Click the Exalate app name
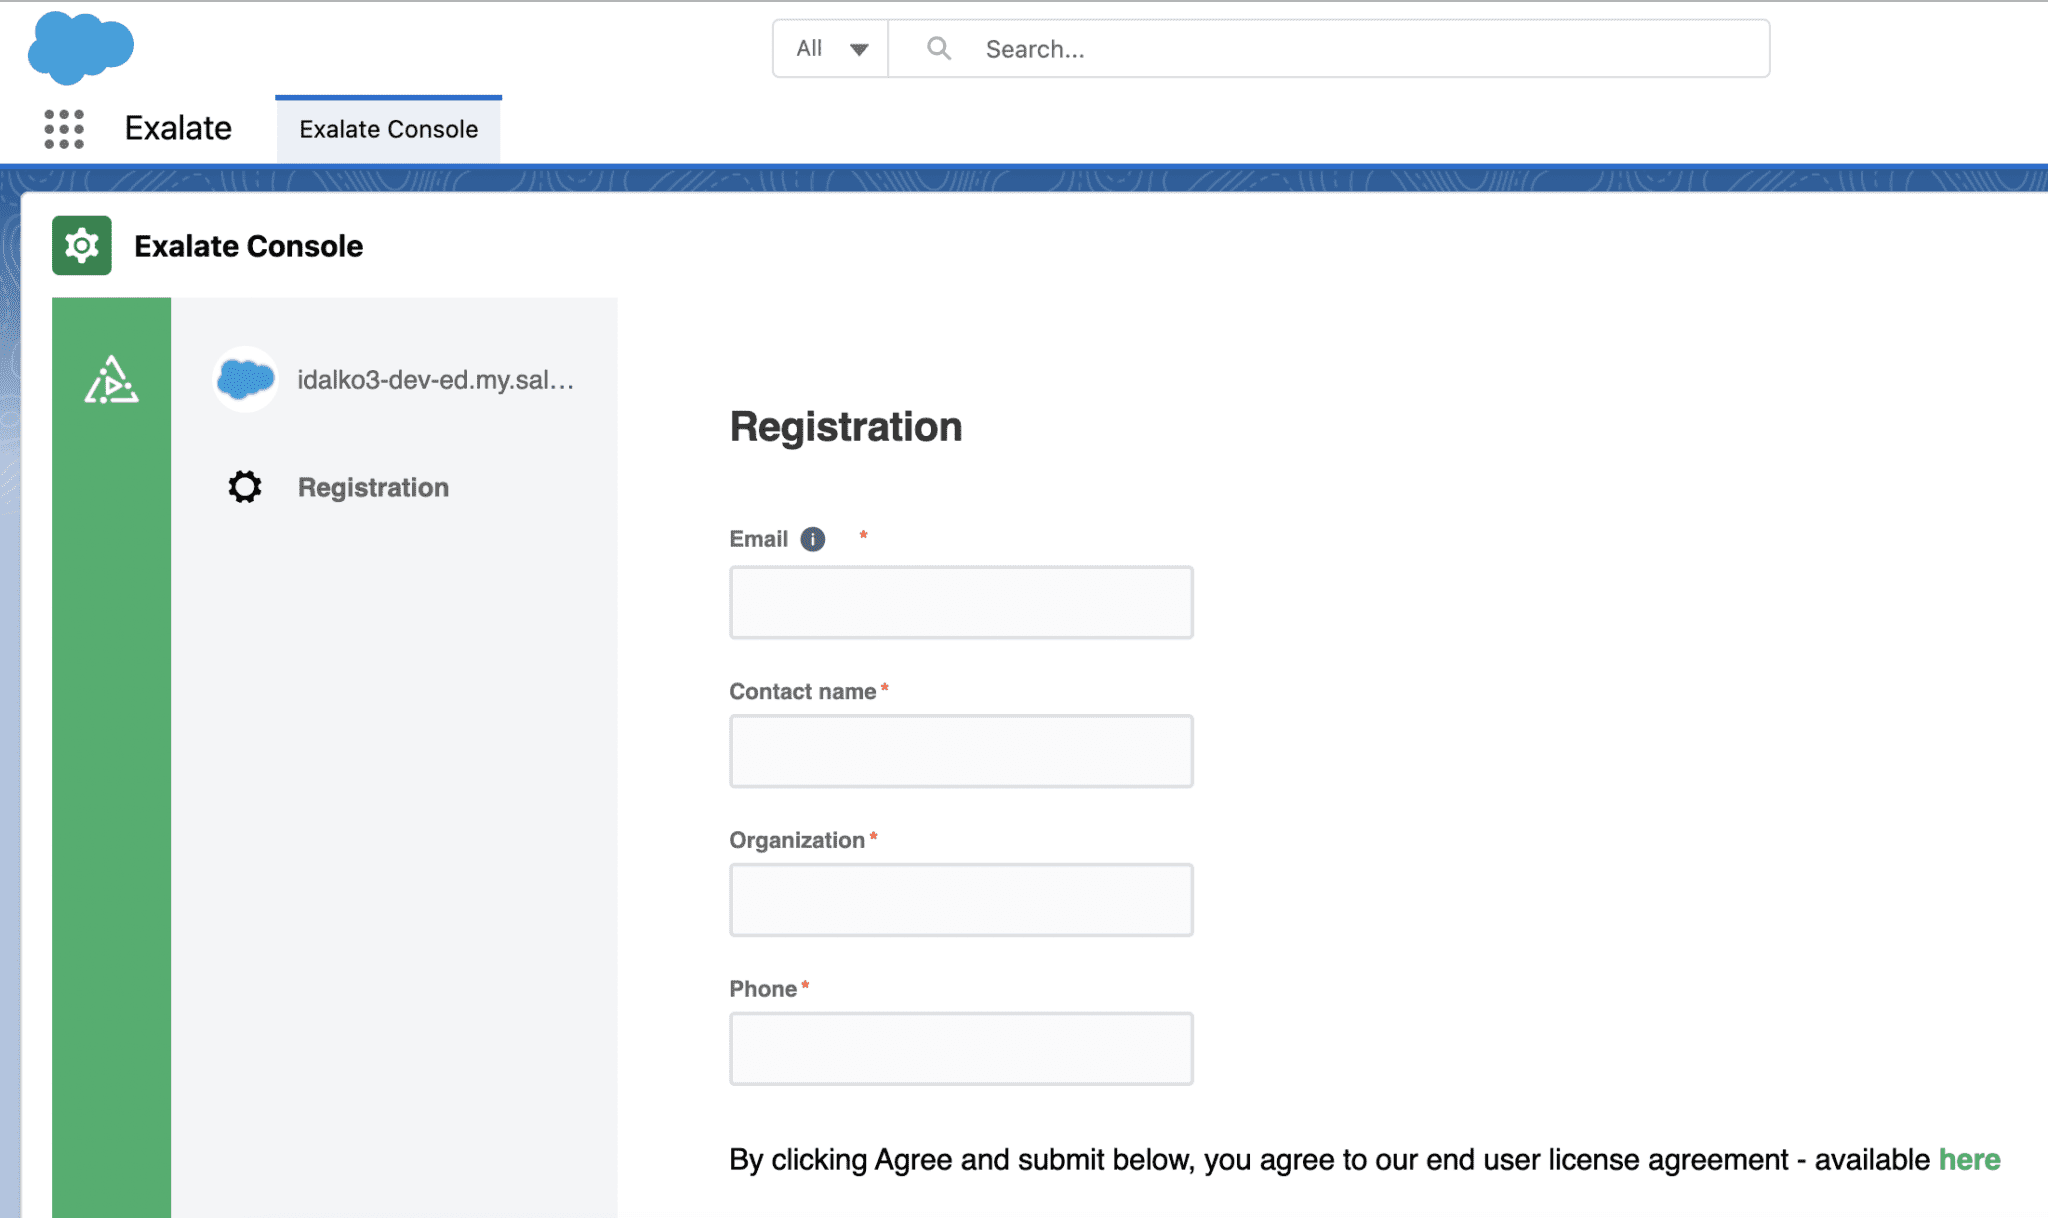2048x1218 pixels. point(177,128)
